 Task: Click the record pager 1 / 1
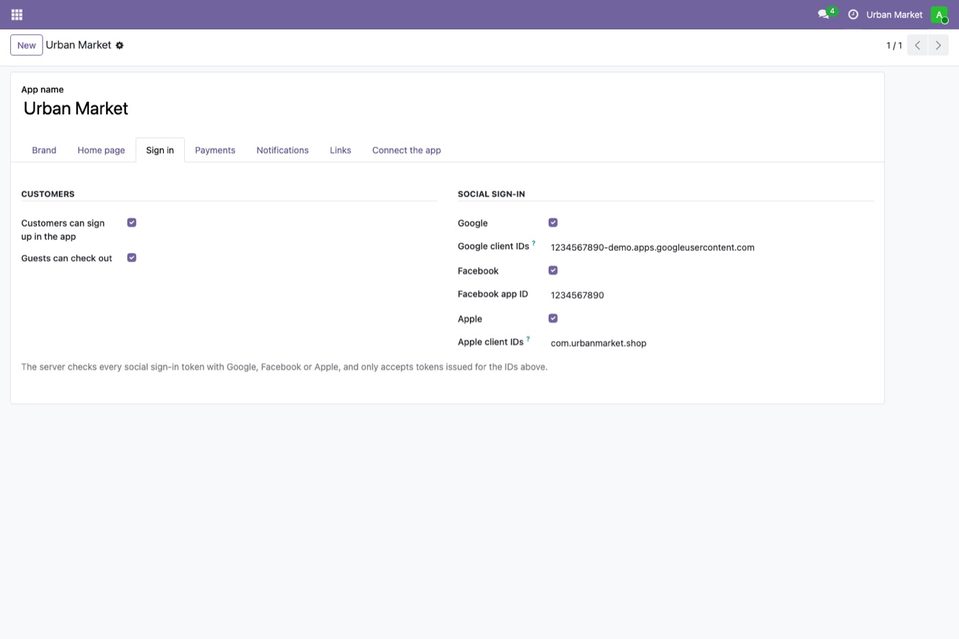(x=894, y=45)
